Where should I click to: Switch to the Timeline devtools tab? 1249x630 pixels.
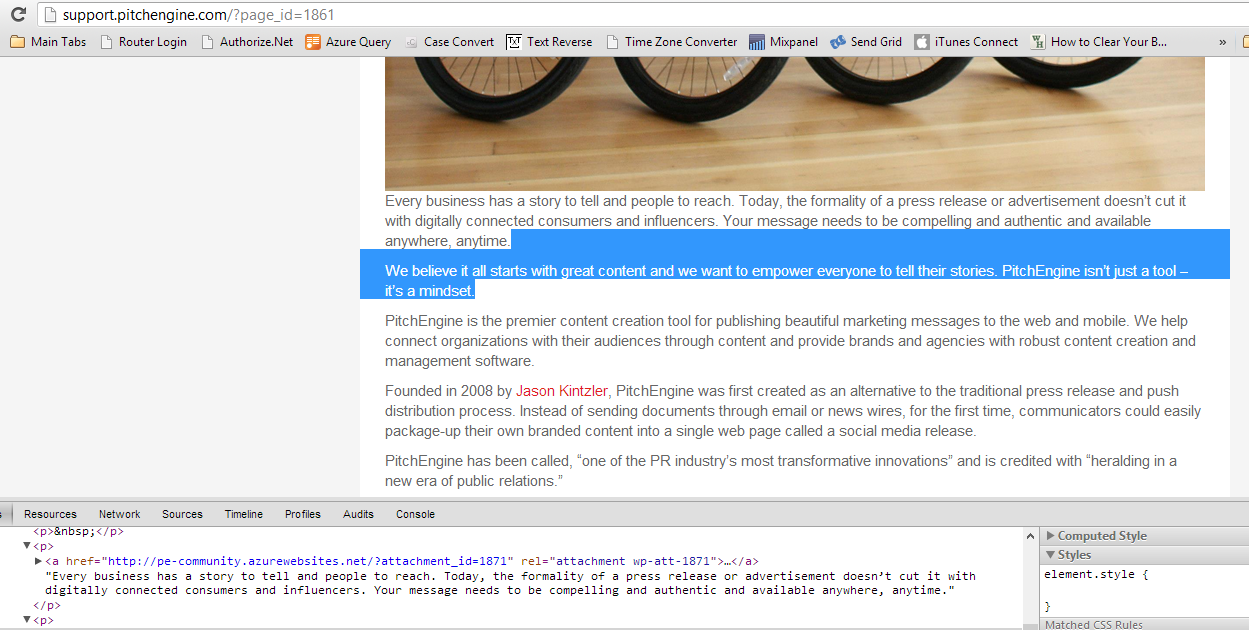click(x=243, y=514)
